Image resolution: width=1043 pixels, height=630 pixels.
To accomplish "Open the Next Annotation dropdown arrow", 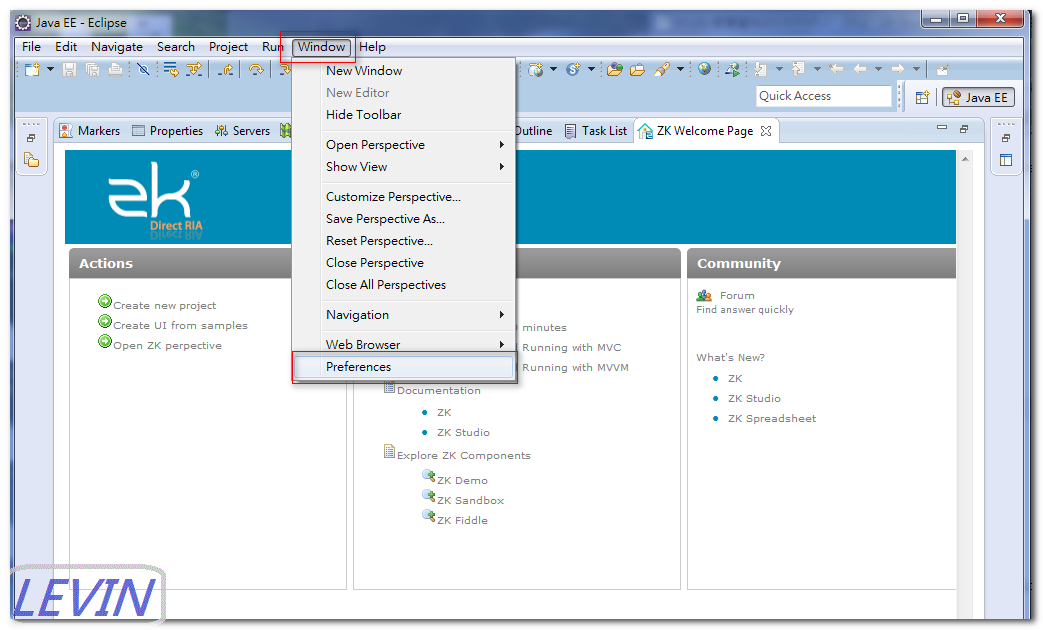I will [779, 69].
